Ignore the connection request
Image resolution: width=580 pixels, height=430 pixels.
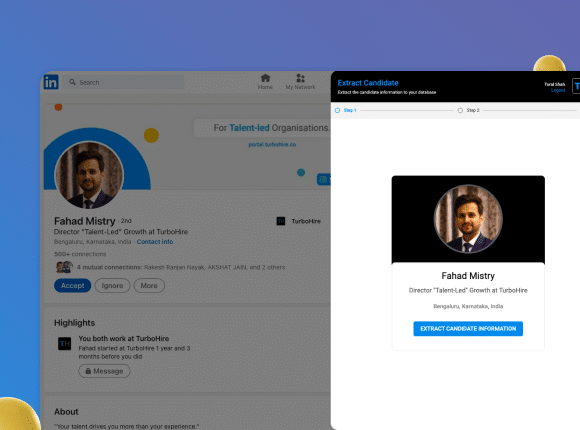(x=112, y=286)
